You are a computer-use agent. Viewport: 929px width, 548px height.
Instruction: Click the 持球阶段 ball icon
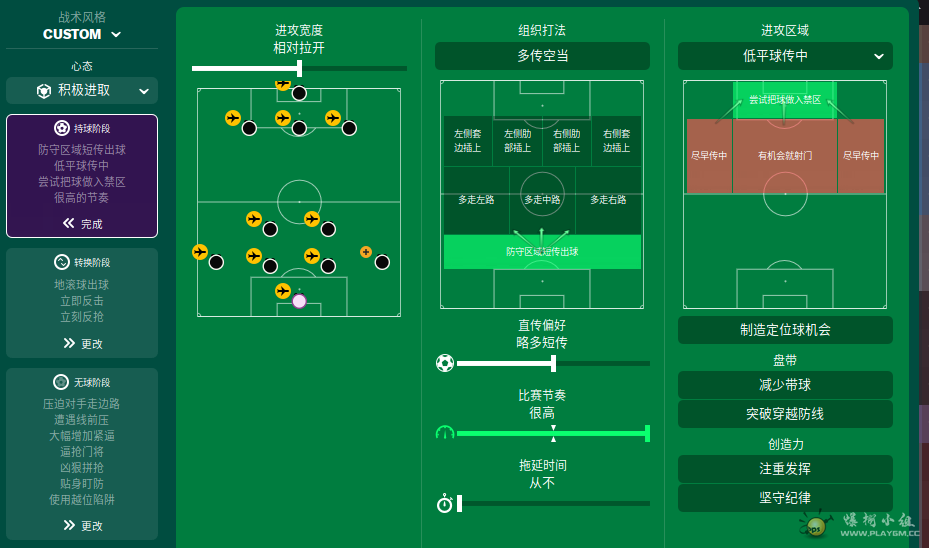pos(62,128)
